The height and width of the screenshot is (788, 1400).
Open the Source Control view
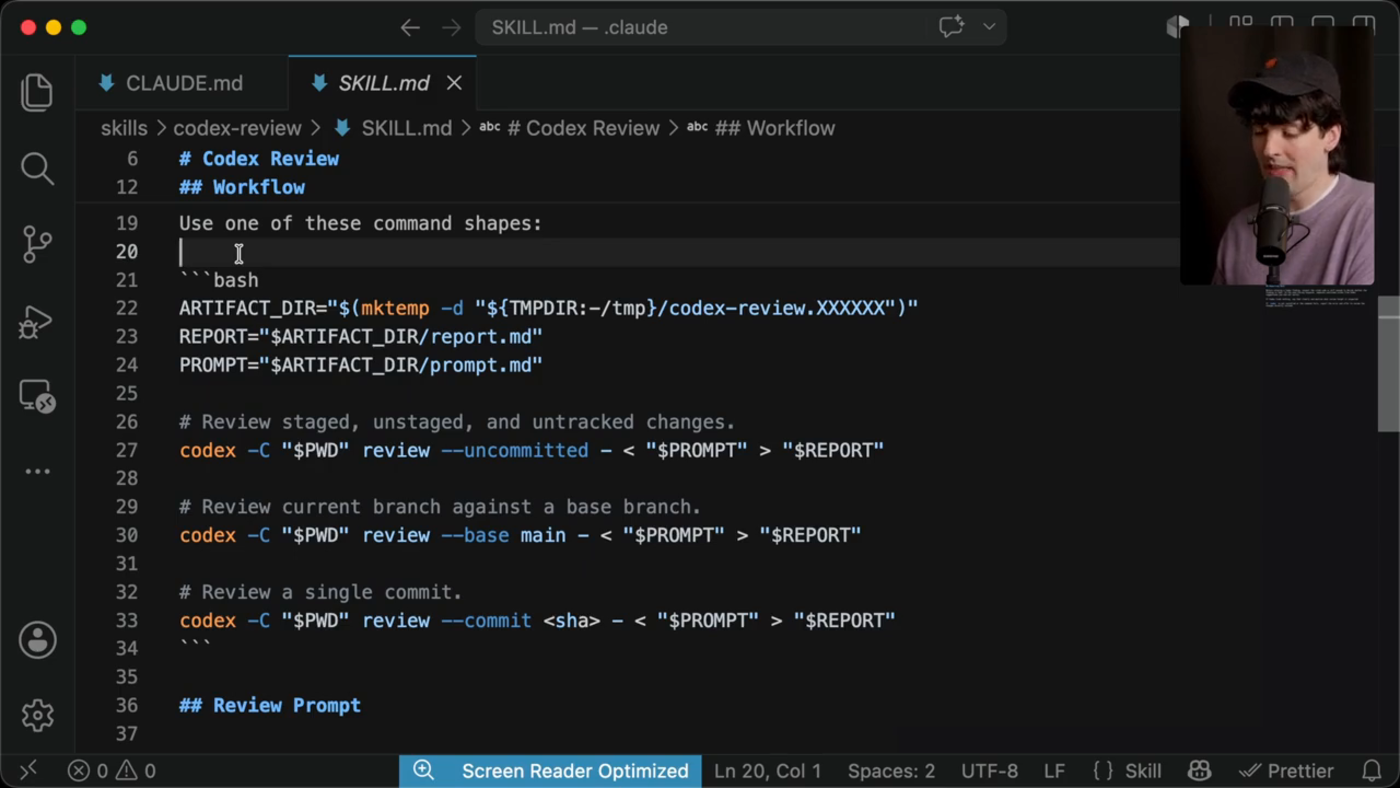(37, 244)
